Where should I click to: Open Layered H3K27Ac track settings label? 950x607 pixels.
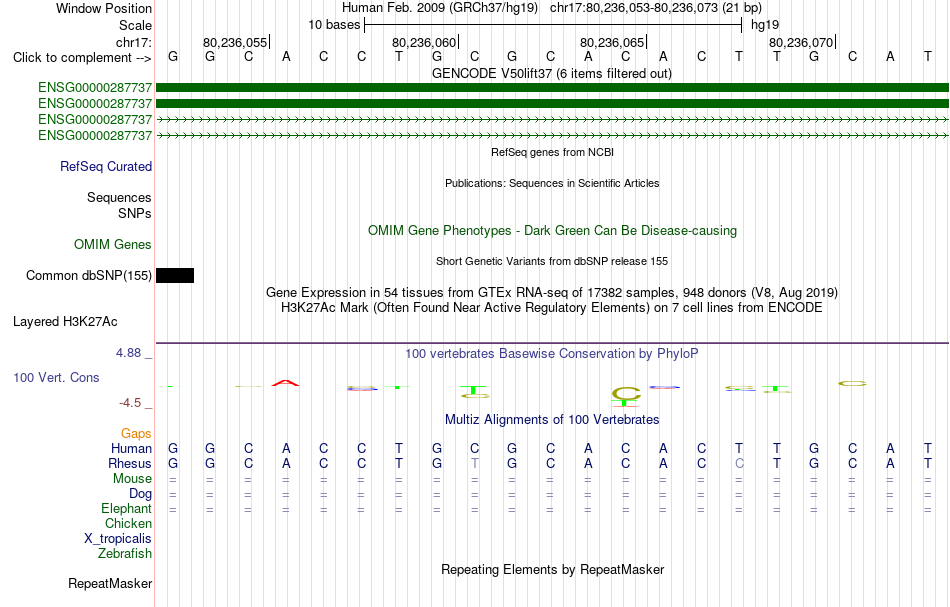click(x=65, y=322)
